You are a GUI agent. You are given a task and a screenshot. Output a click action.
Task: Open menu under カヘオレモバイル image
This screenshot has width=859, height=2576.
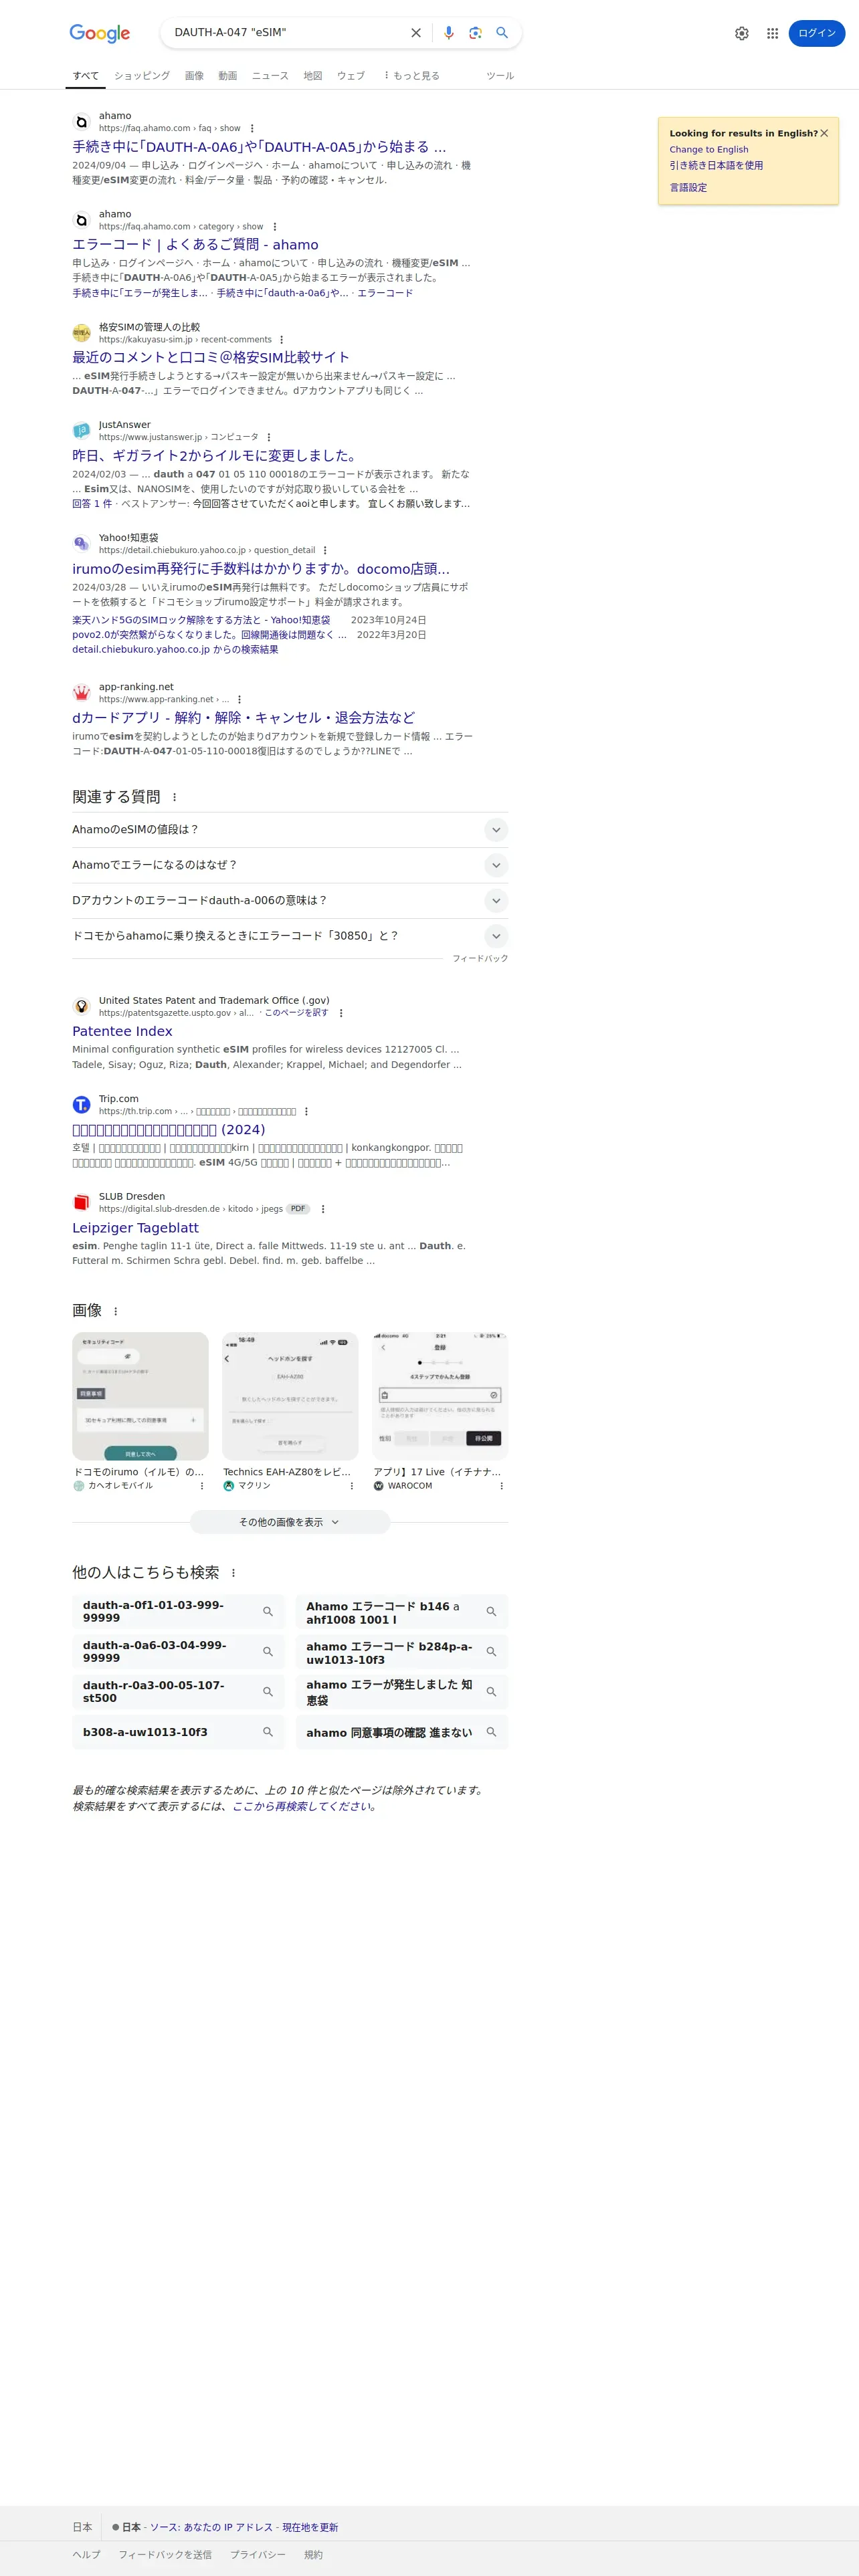click(x=202, y=1486)
